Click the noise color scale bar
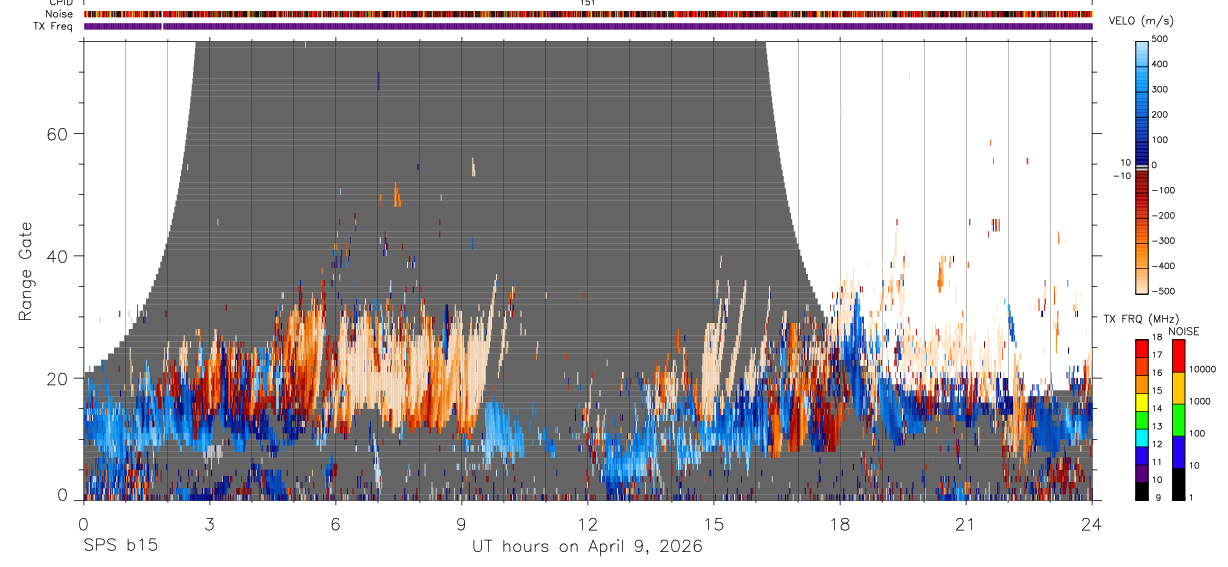The width and height of the screenshot is (1228, 567). point(1179,420)
